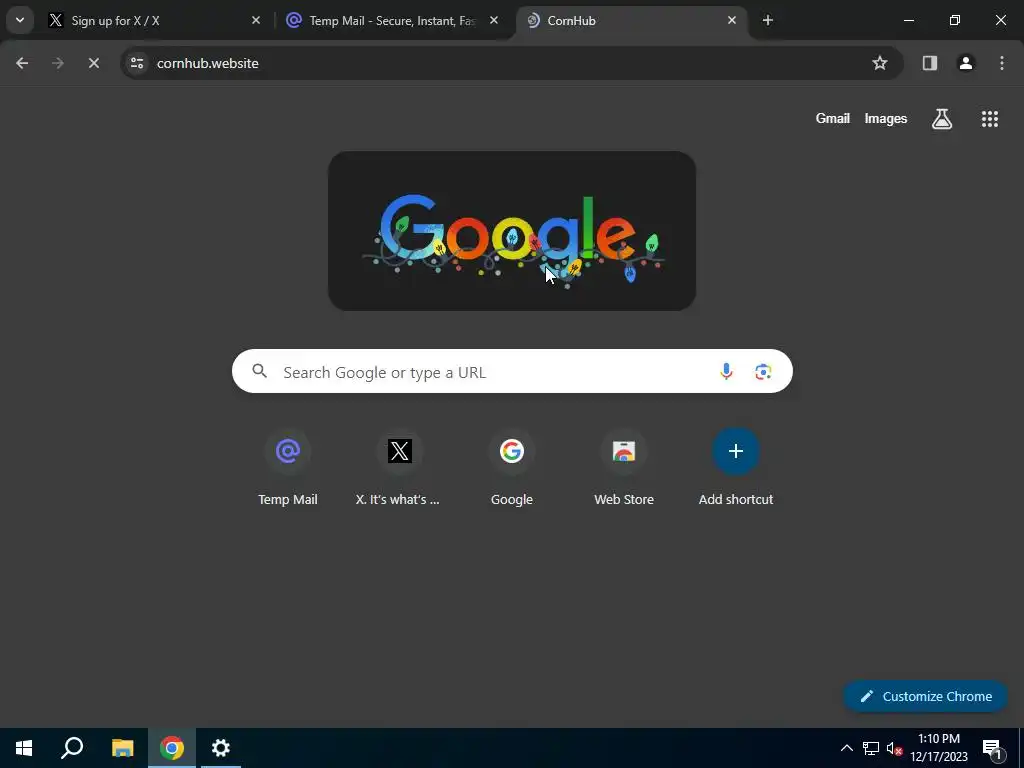This screenshot has width=1024, height=768.
Task: Open the Temp Mail shortcut
Action: coord(288,468)
